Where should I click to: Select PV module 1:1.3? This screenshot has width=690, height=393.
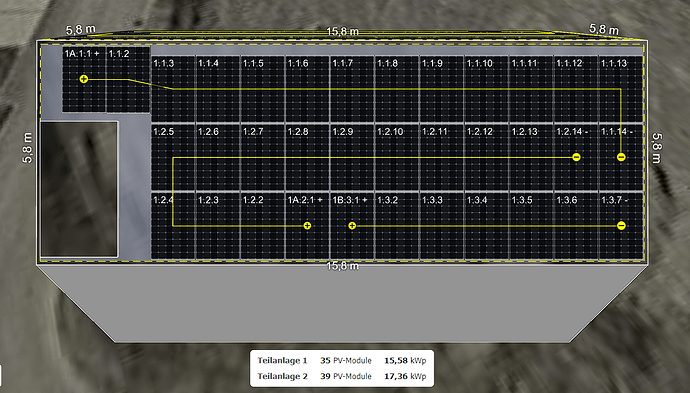coord(173,89)
